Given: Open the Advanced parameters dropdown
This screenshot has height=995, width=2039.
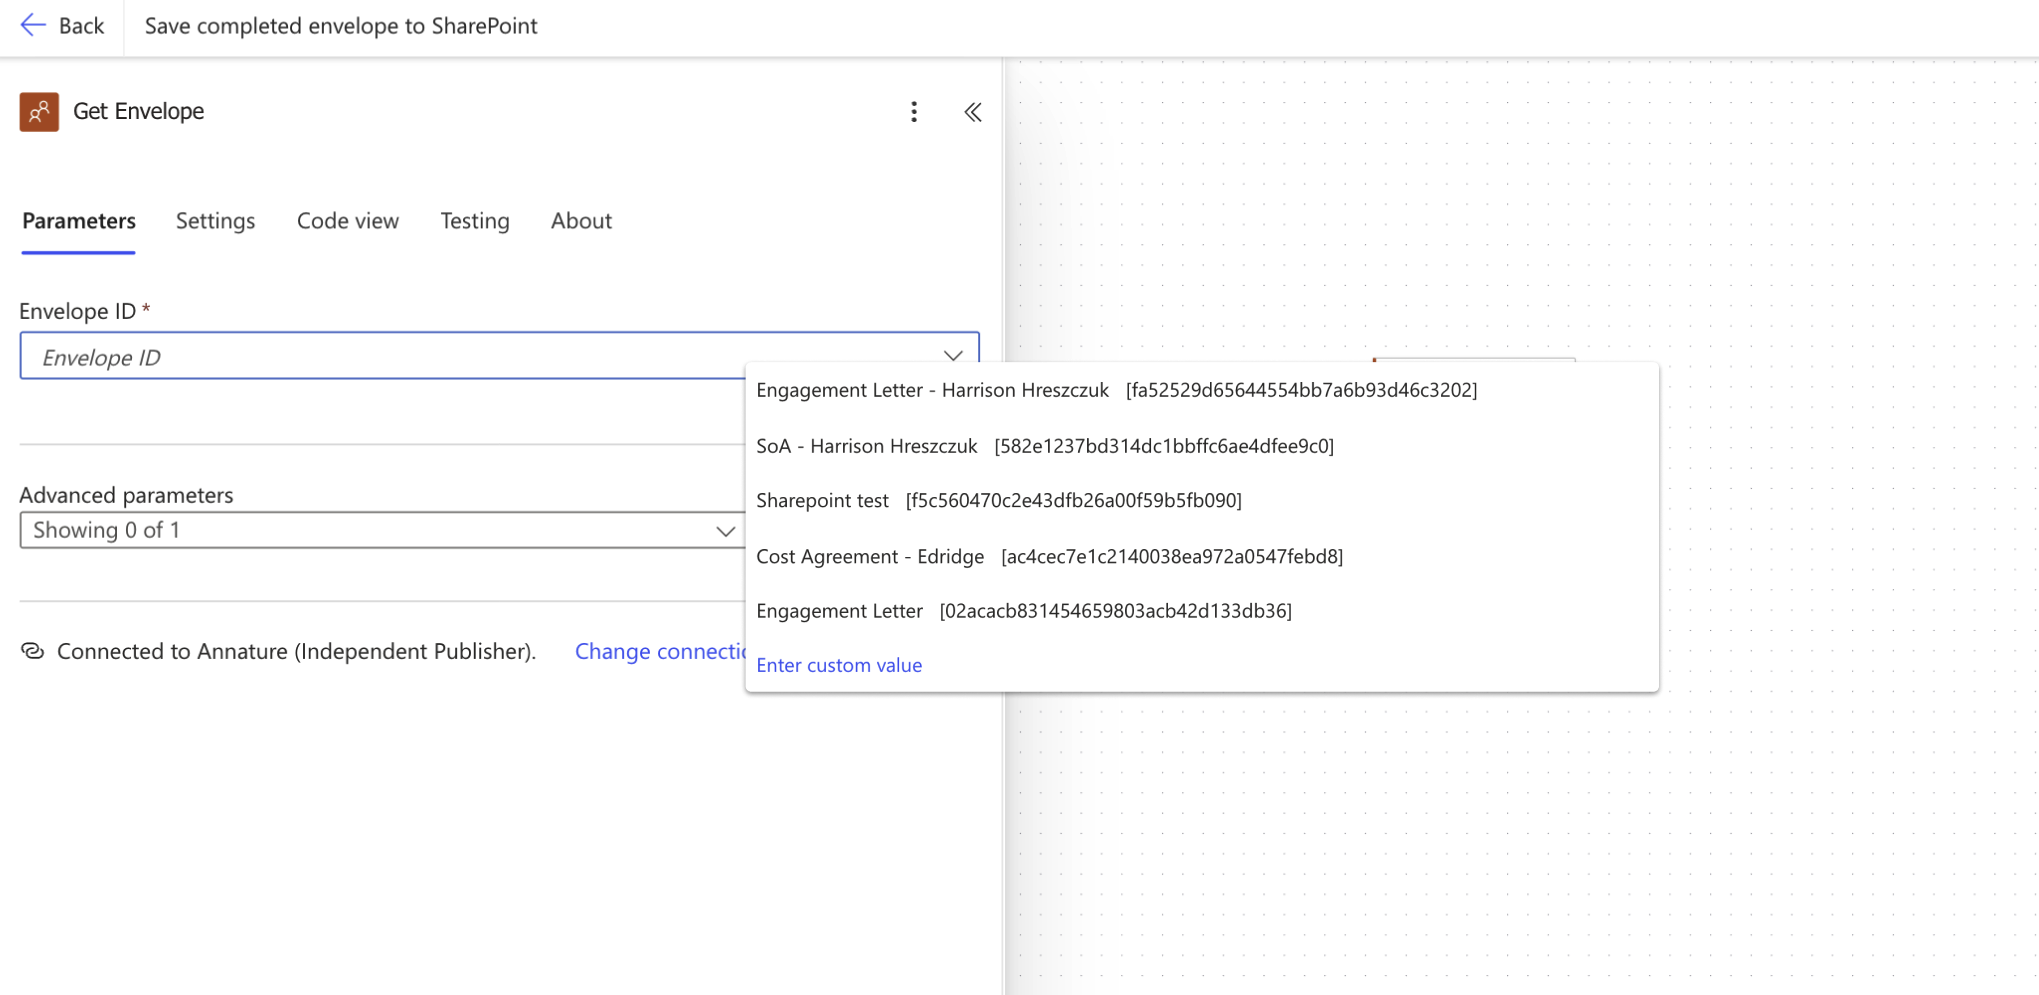Looking at the screenshot, I should [x=381, y=530].
